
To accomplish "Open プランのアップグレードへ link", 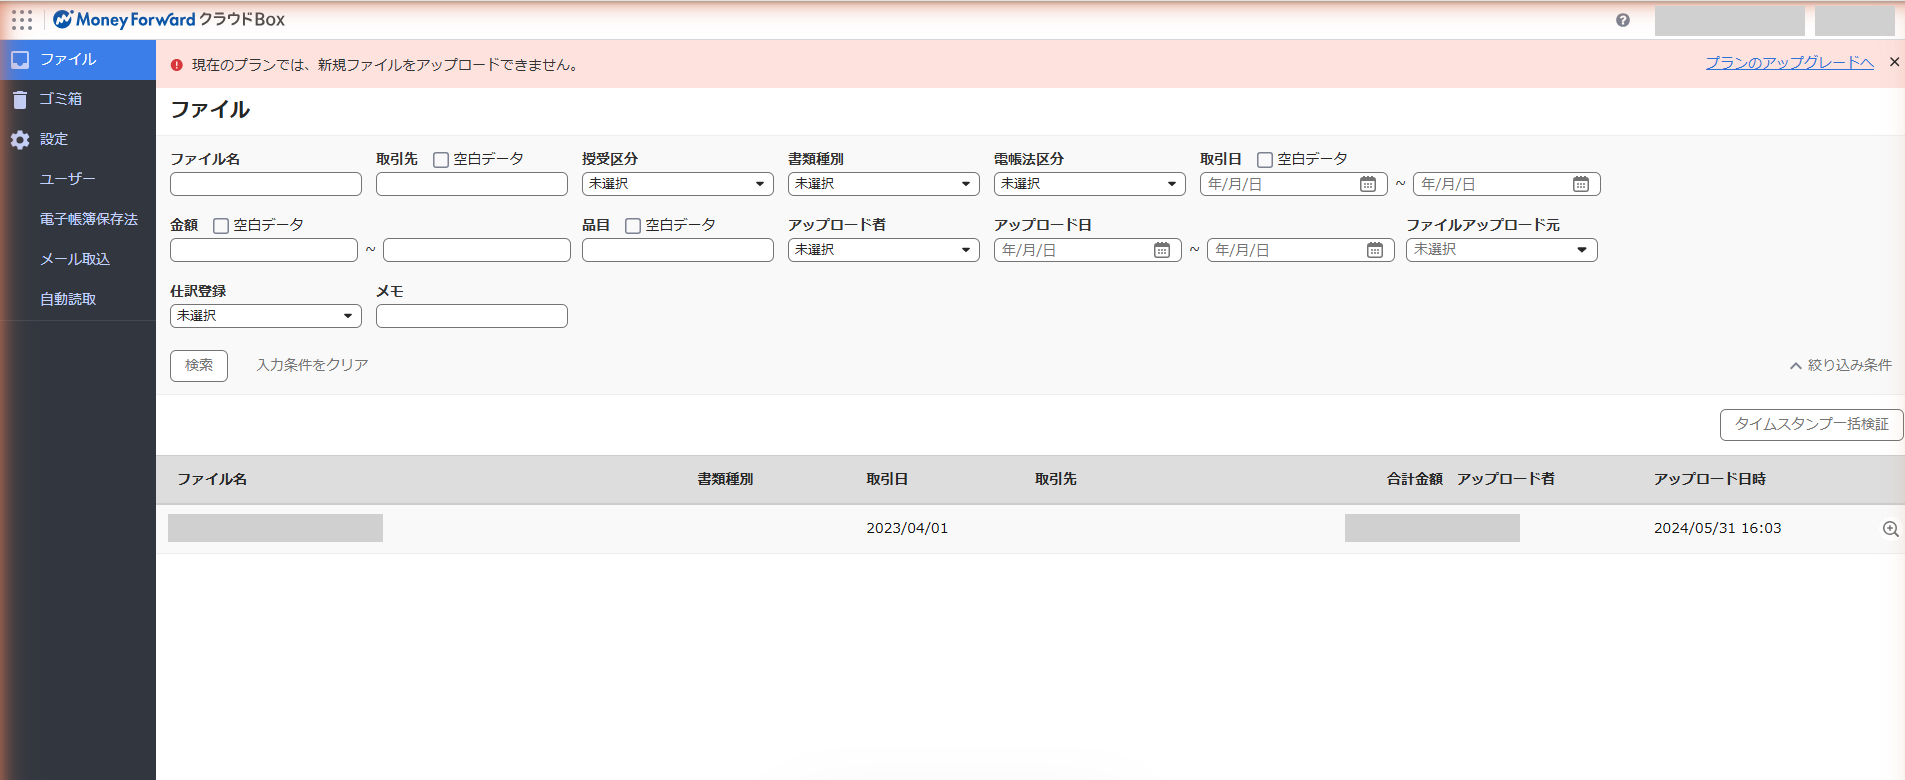I will (x=1789, y=62).
